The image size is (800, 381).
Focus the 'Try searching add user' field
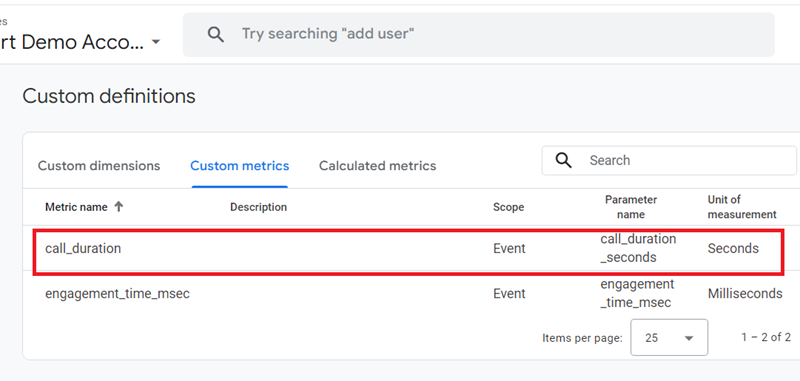pyautogui.click(x=479, y=35)
